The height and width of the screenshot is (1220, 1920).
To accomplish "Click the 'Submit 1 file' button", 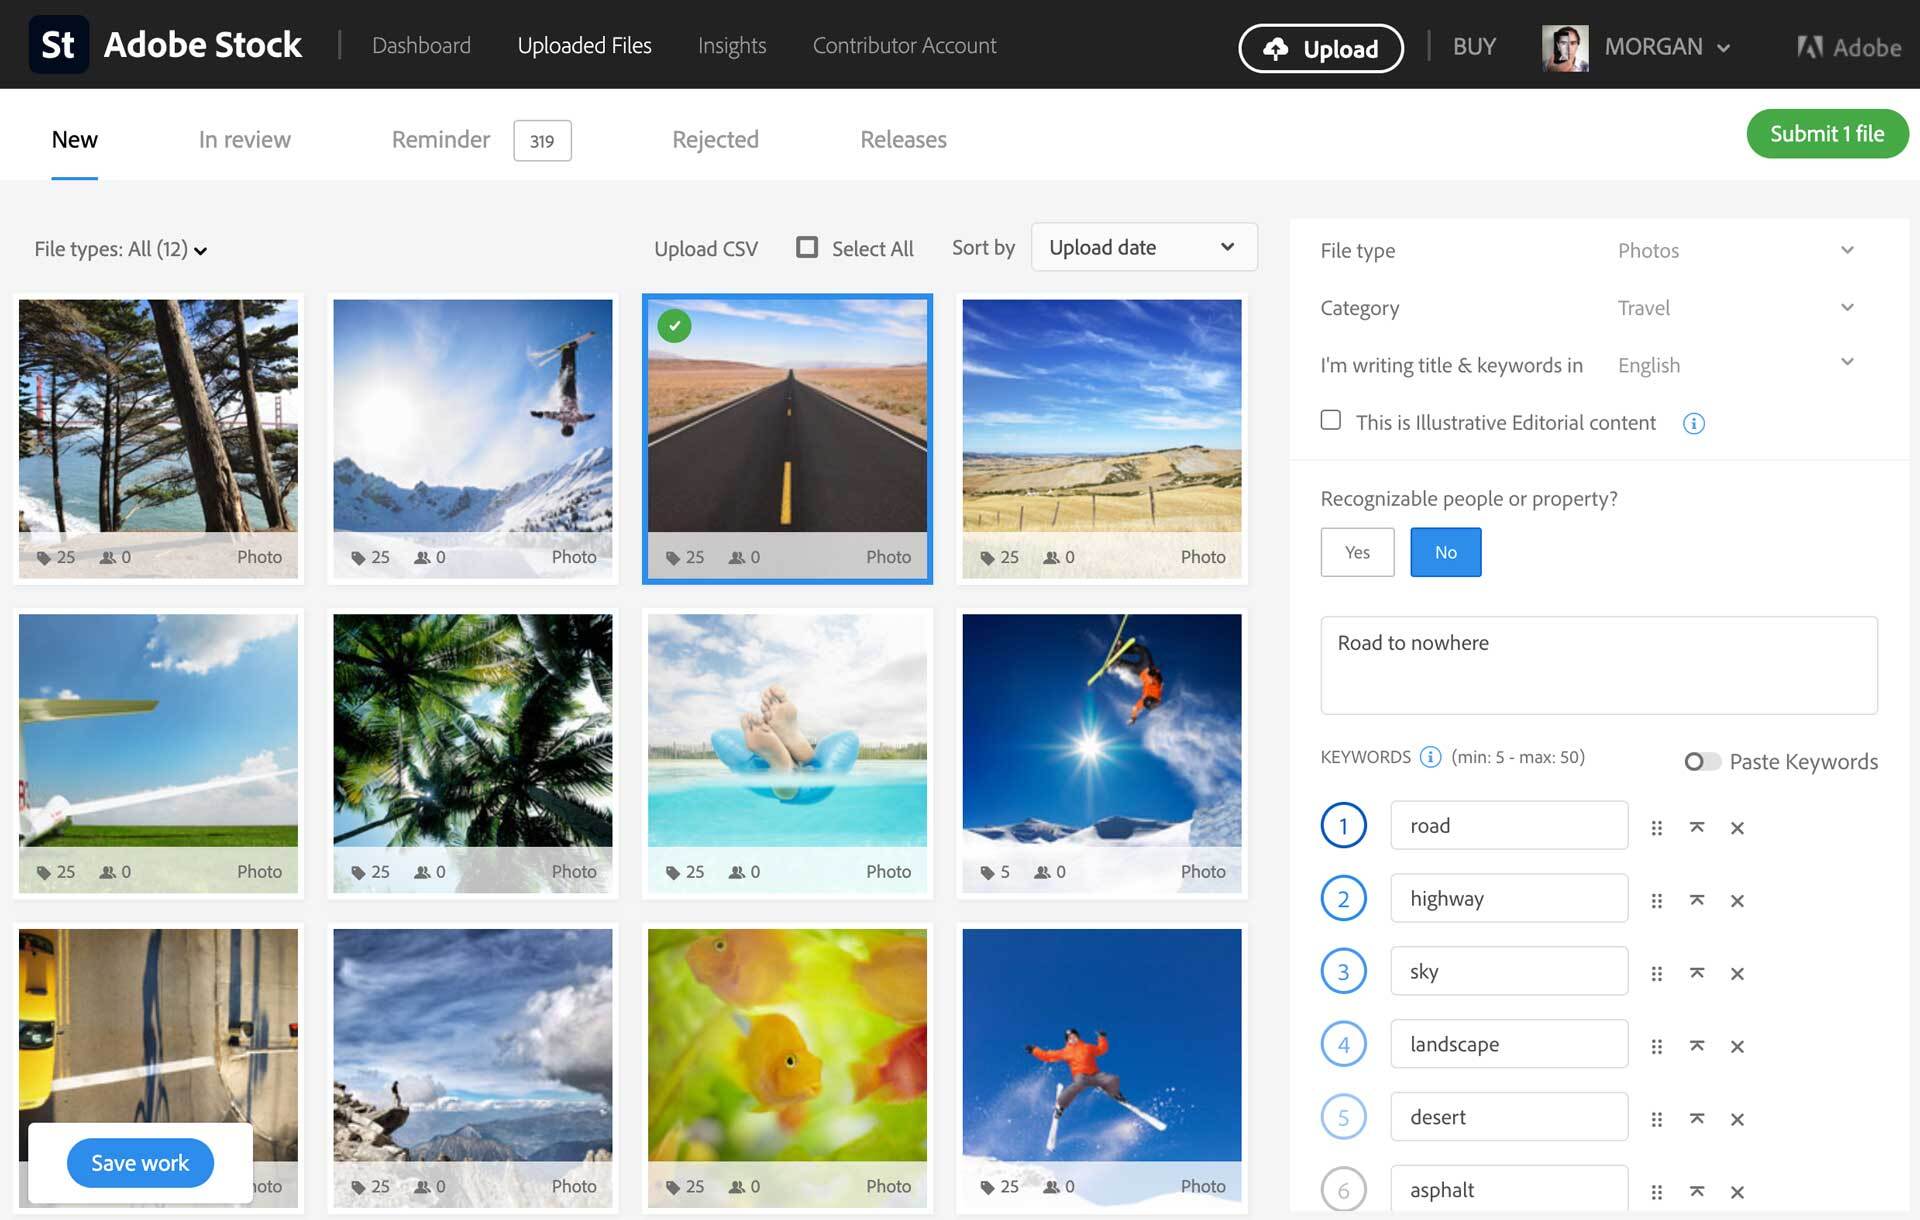I will point(1823,133).
